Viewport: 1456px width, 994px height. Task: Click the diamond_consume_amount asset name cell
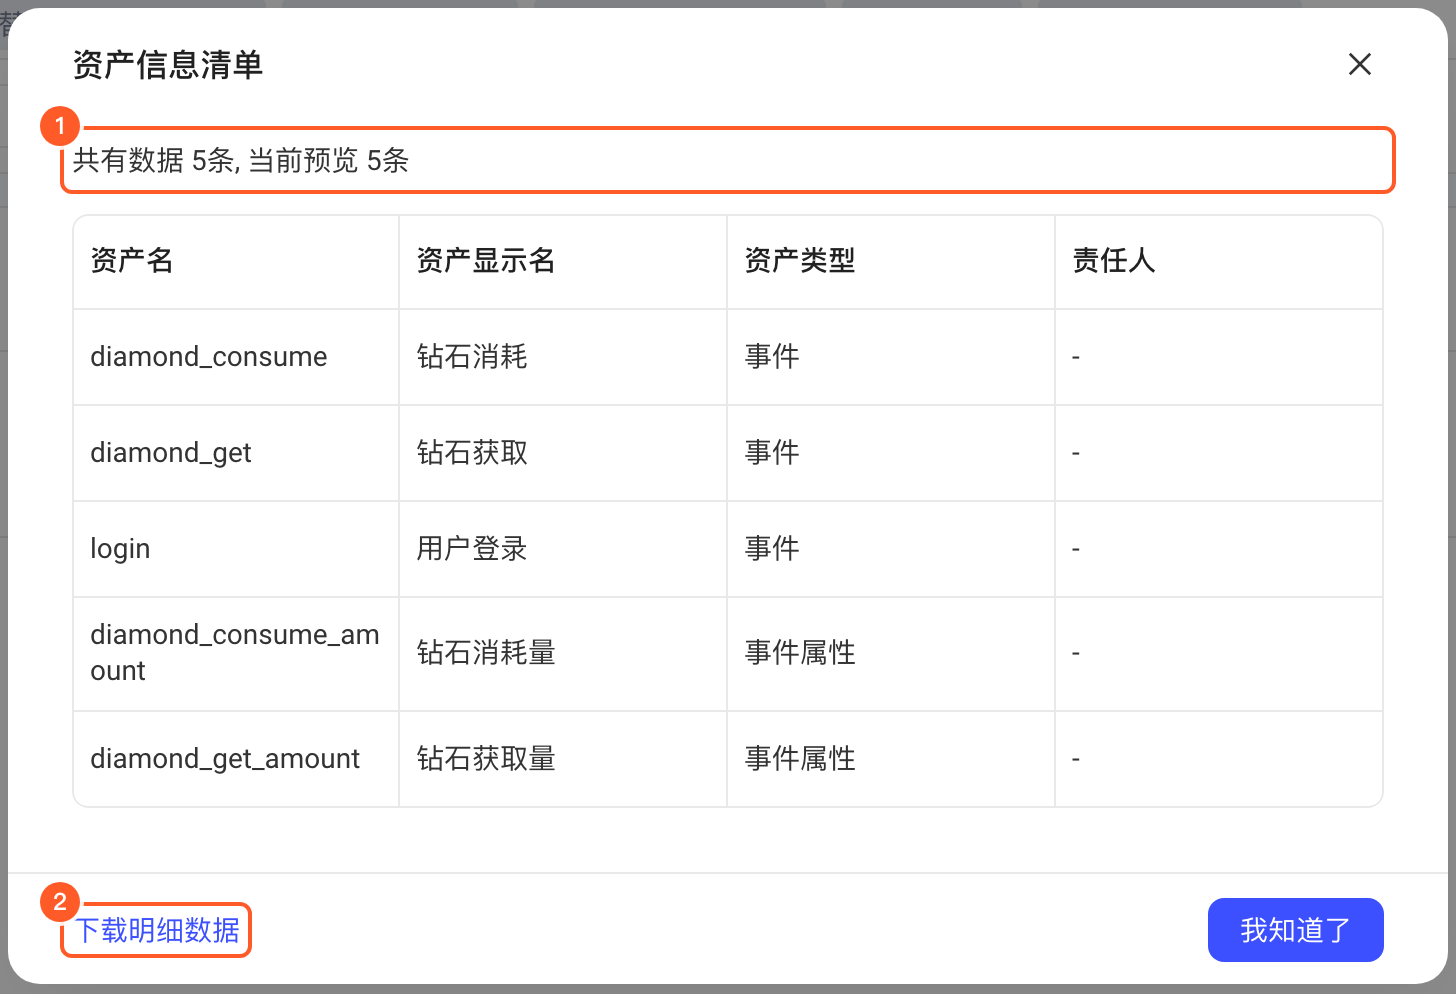[235, 653]
